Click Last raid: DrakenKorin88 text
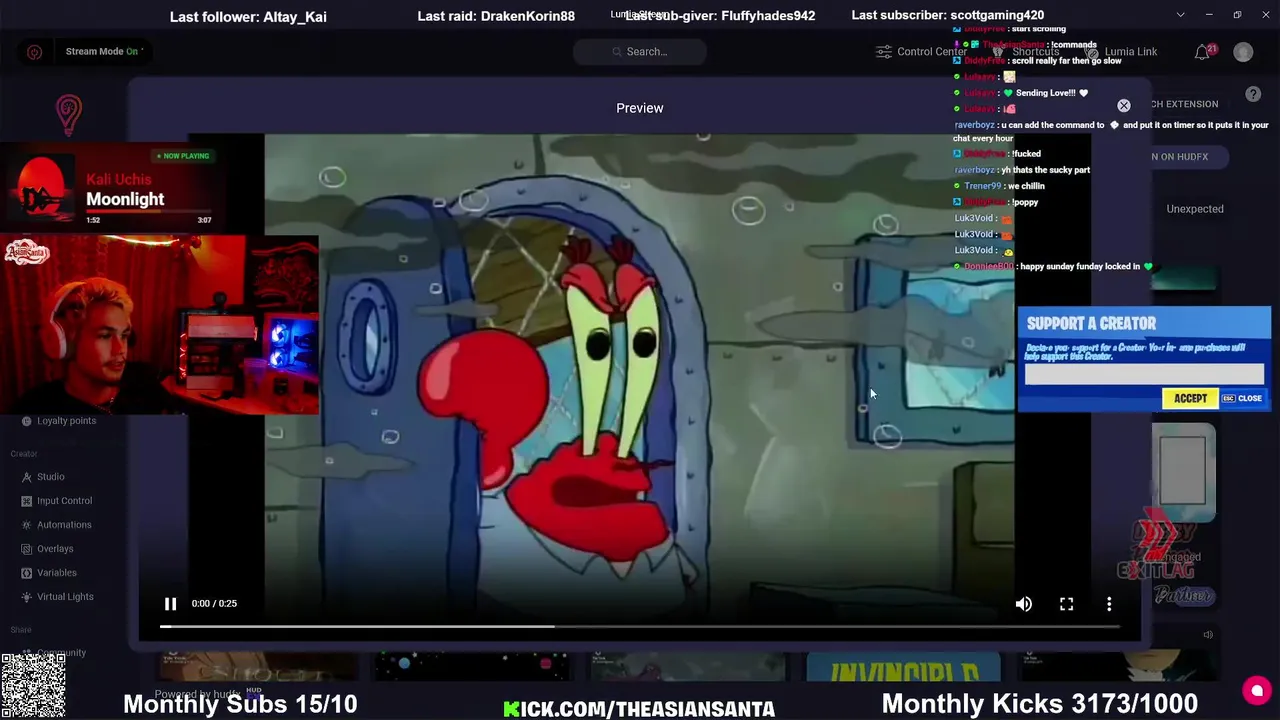Screen dimensions: 1280x720 pyautogui.click(x=496, y=16)
